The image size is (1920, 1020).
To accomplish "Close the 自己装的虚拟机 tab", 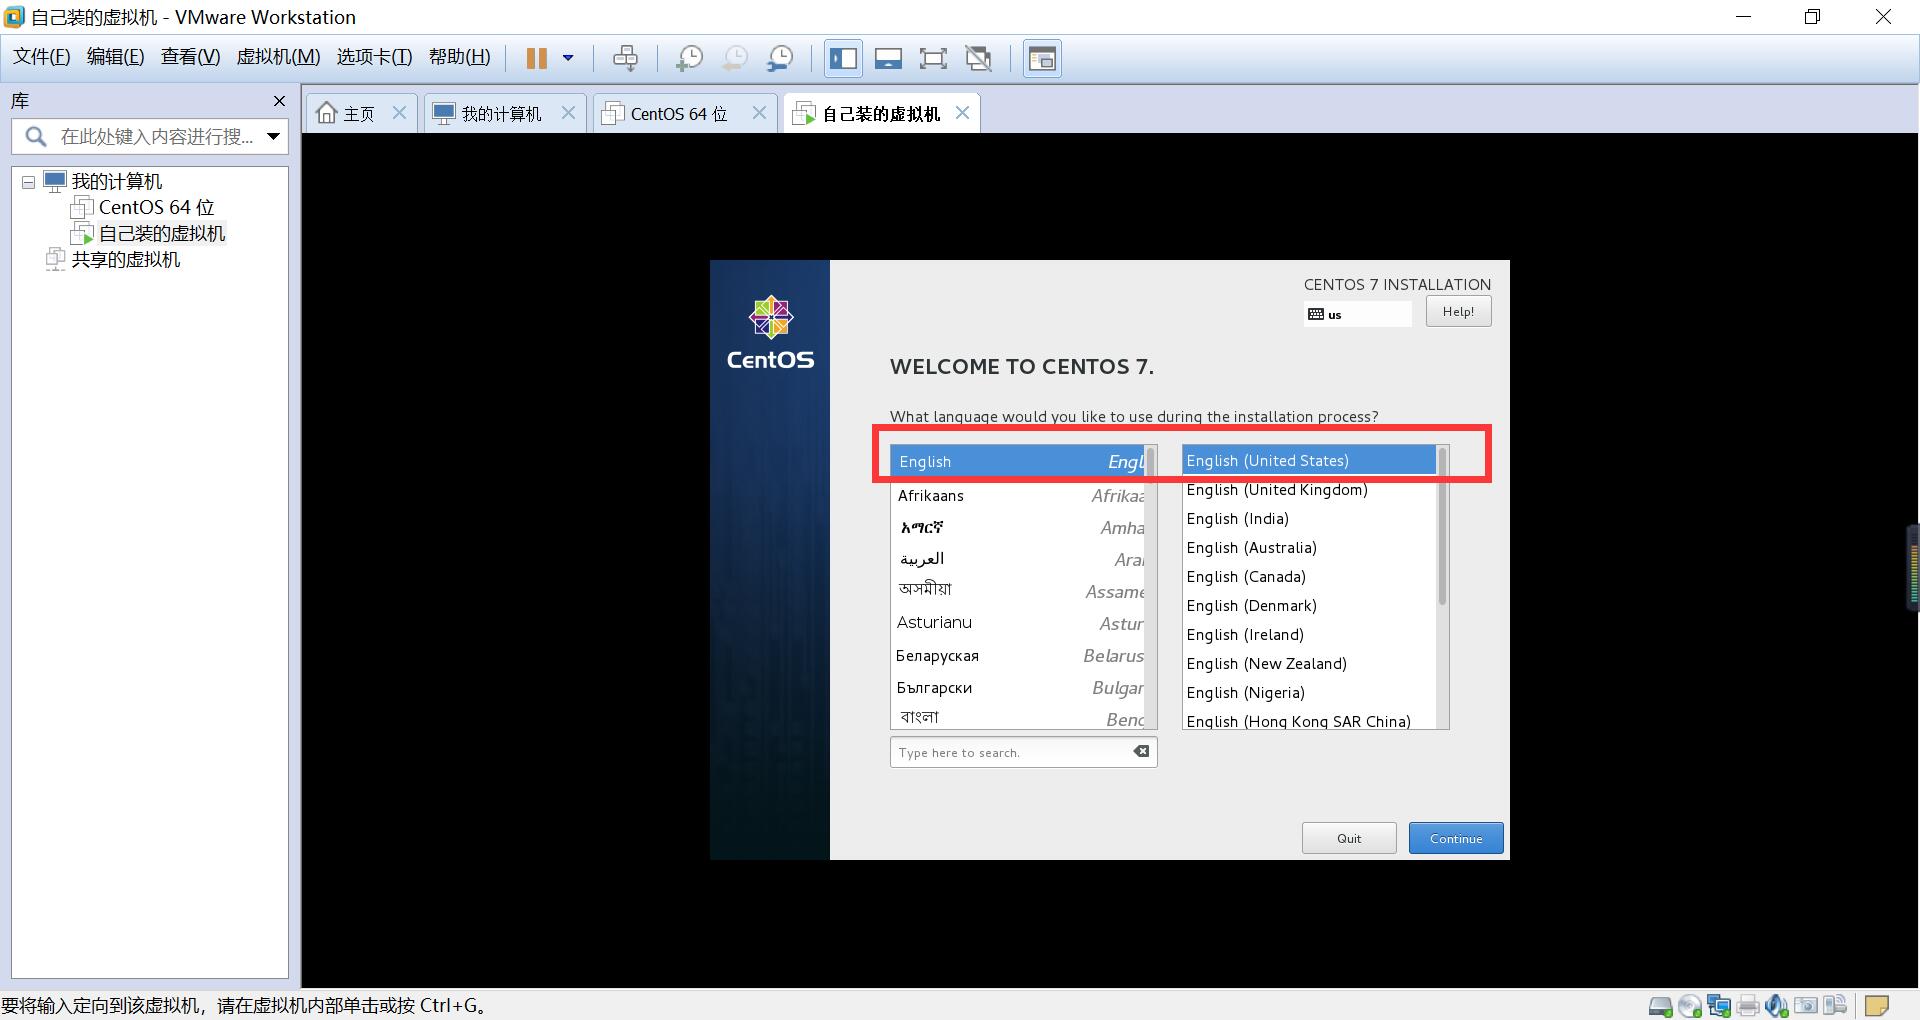I will pyautogui.click(x=962, y=113).
